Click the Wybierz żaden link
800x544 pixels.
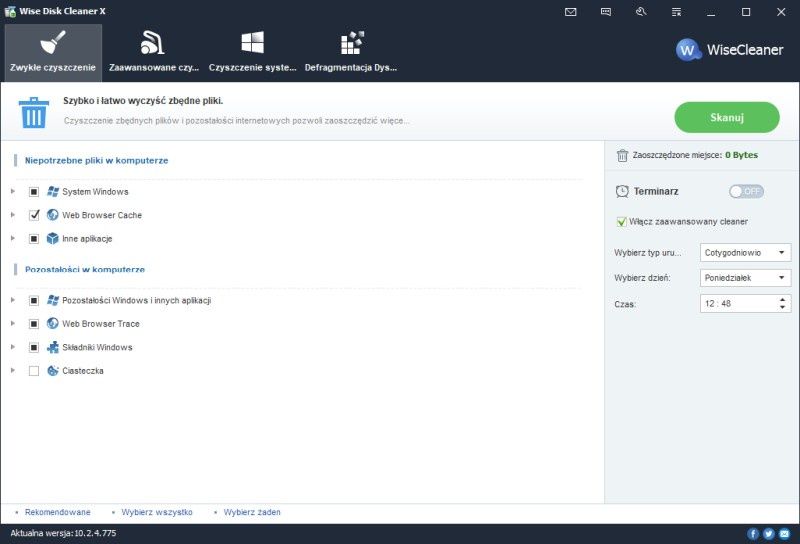(252, 512)
